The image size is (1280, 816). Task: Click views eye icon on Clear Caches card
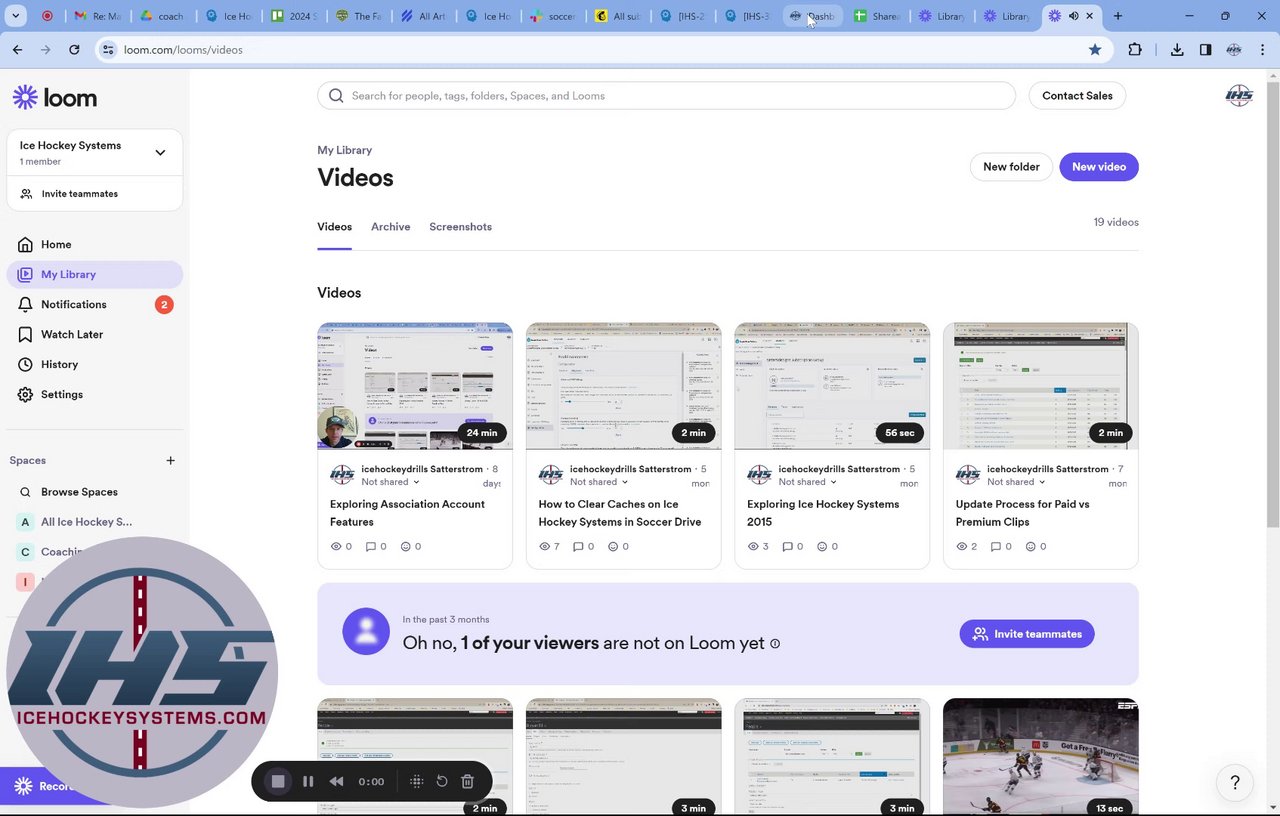545,546
